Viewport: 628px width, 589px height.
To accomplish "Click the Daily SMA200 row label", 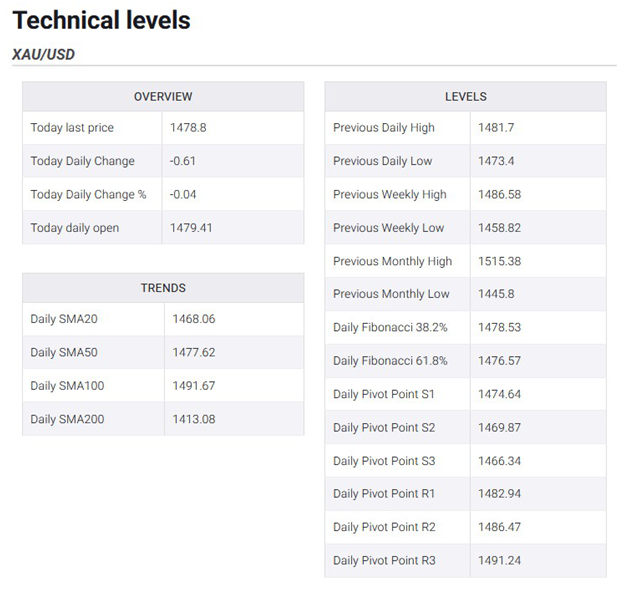I will coord(67,419).
